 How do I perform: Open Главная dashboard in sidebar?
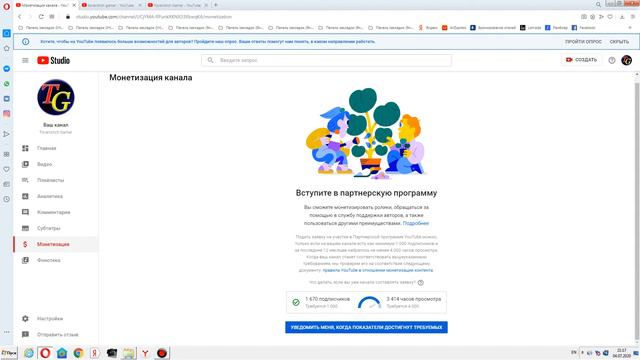click(56, 148)
